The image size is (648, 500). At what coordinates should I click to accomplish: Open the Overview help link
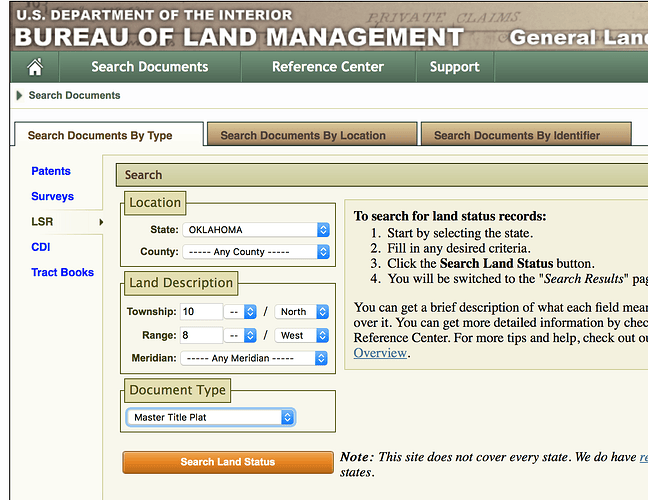(380, 353)
